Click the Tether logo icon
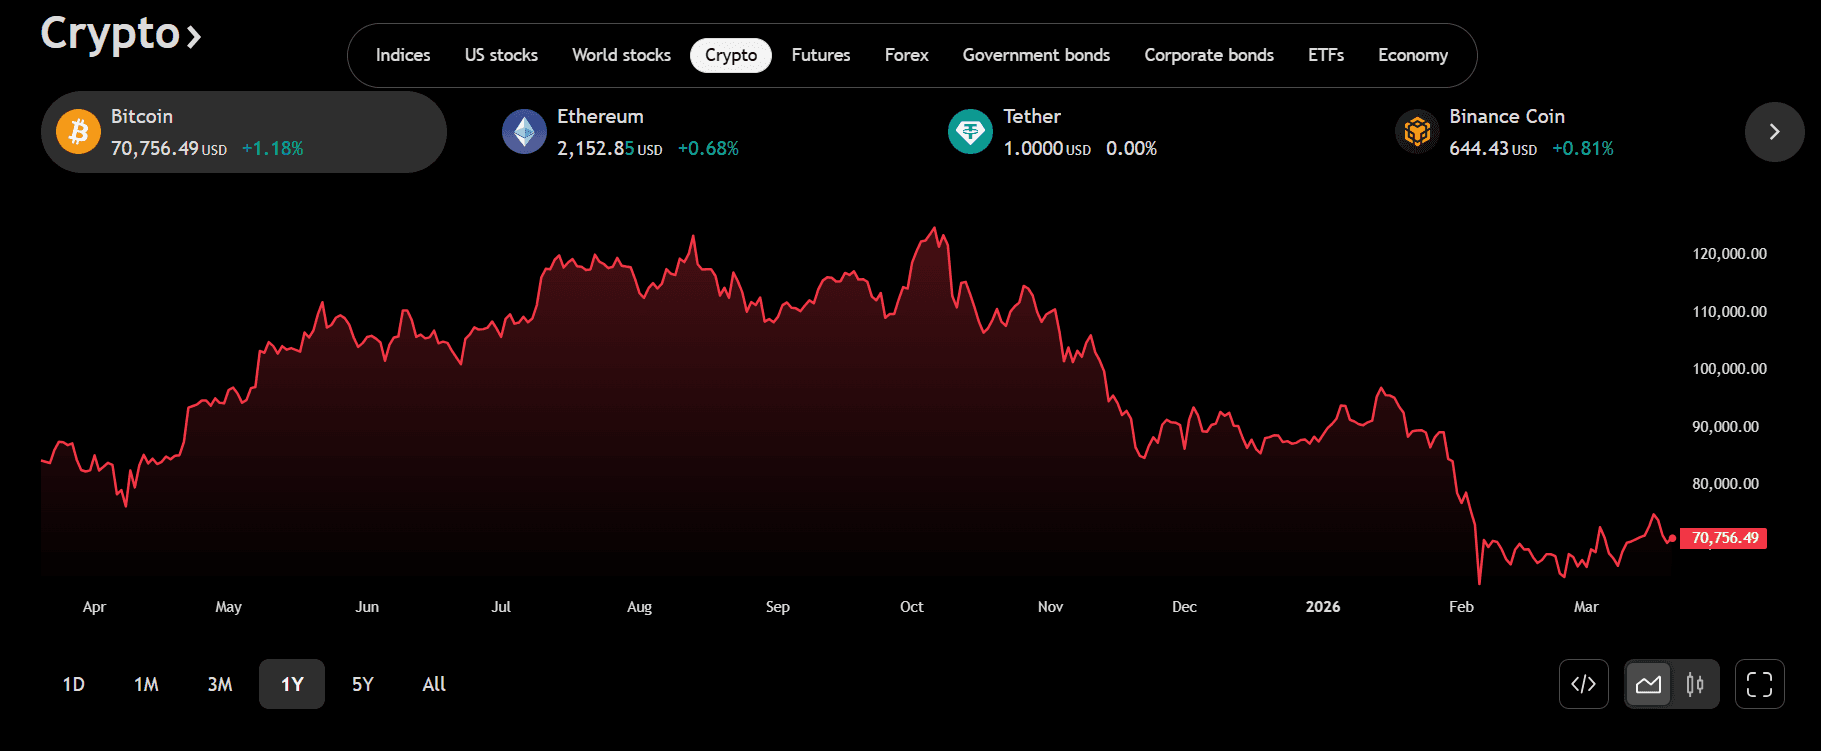The width and height of the screenshot is (1821, 751). 970,132
